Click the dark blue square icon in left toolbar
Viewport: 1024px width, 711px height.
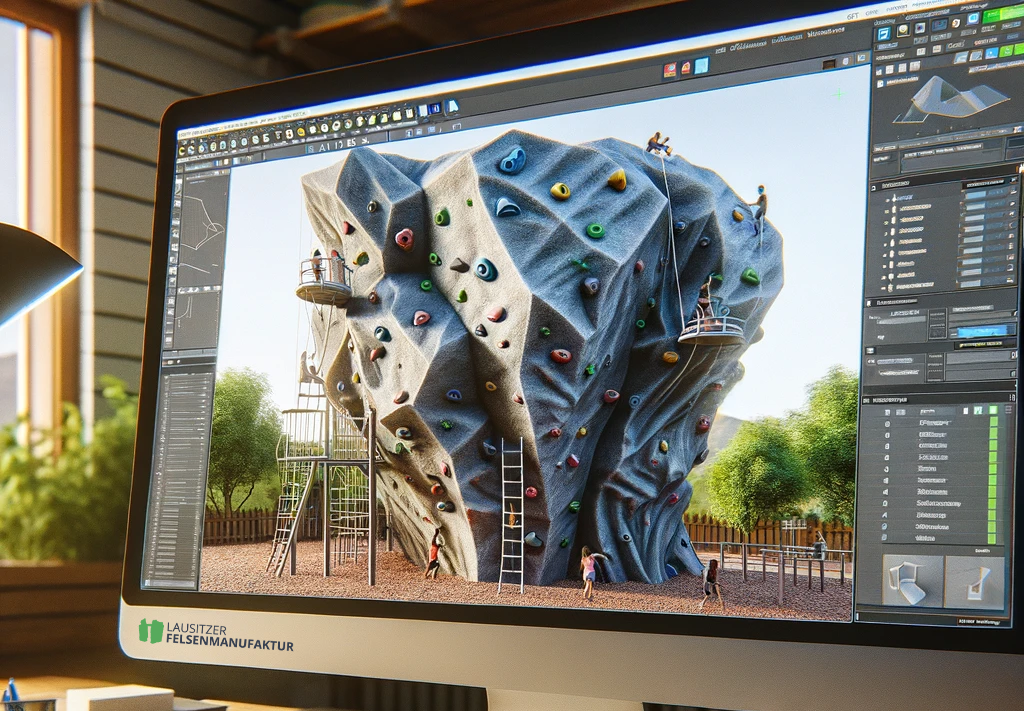(436, 109)
